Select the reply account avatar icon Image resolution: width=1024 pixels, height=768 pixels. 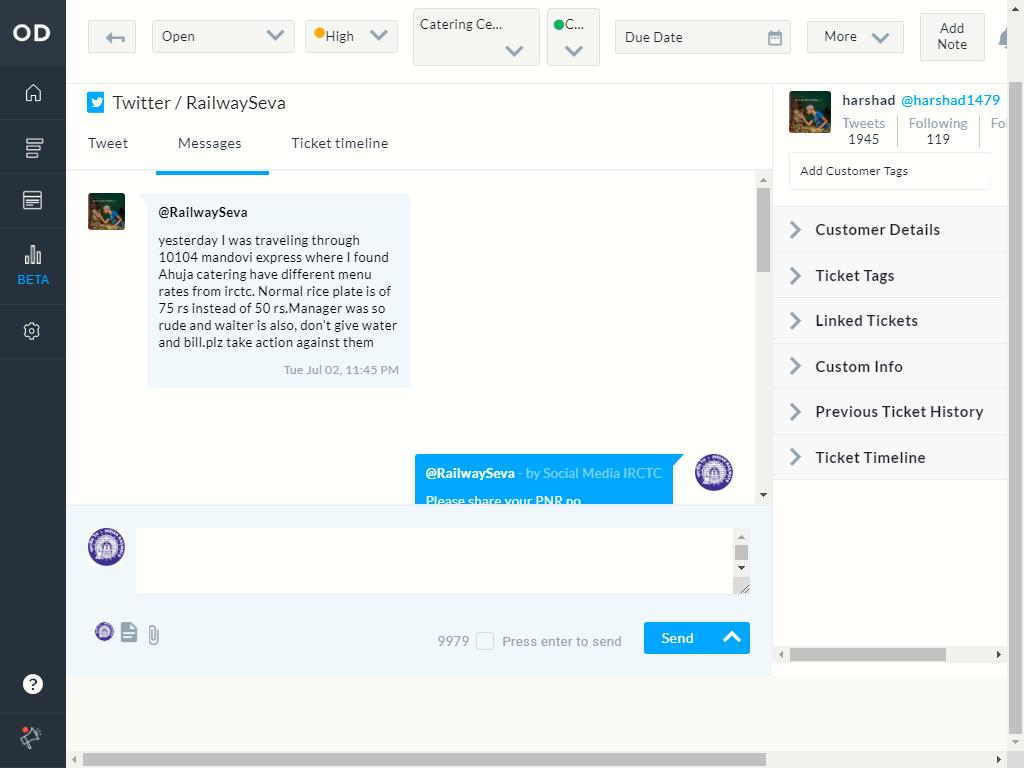coord(104,631)
